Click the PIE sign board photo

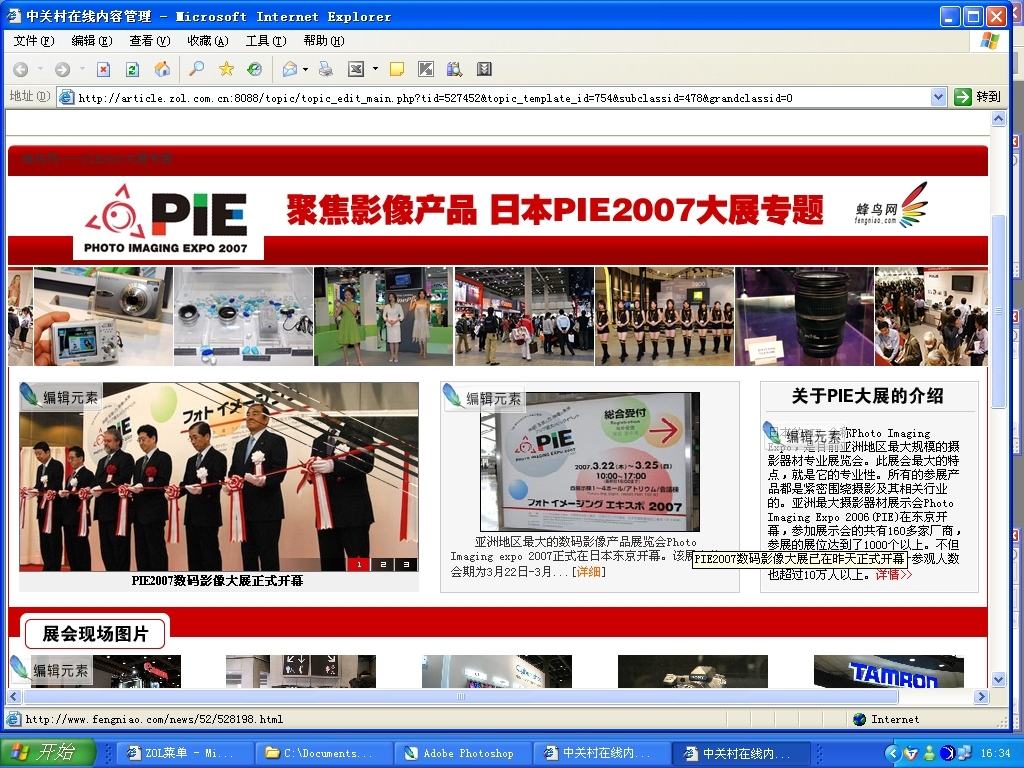tap(590, 461)
